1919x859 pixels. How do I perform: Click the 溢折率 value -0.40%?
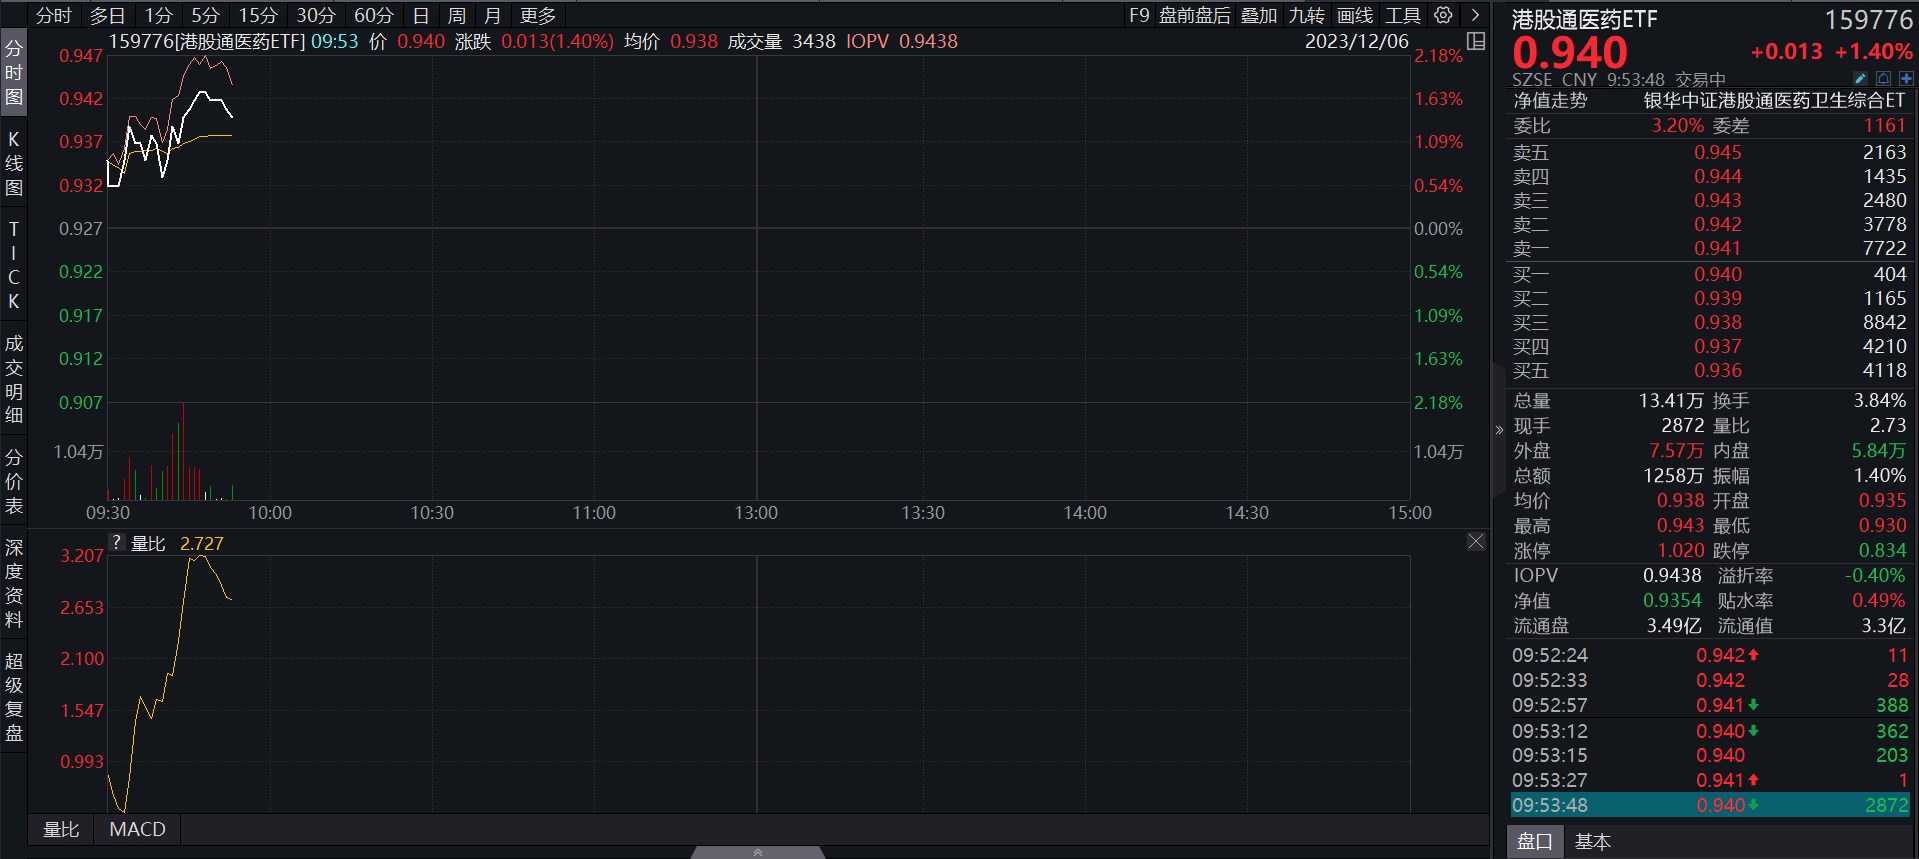pyautogui.click(x=1875, y=575)
